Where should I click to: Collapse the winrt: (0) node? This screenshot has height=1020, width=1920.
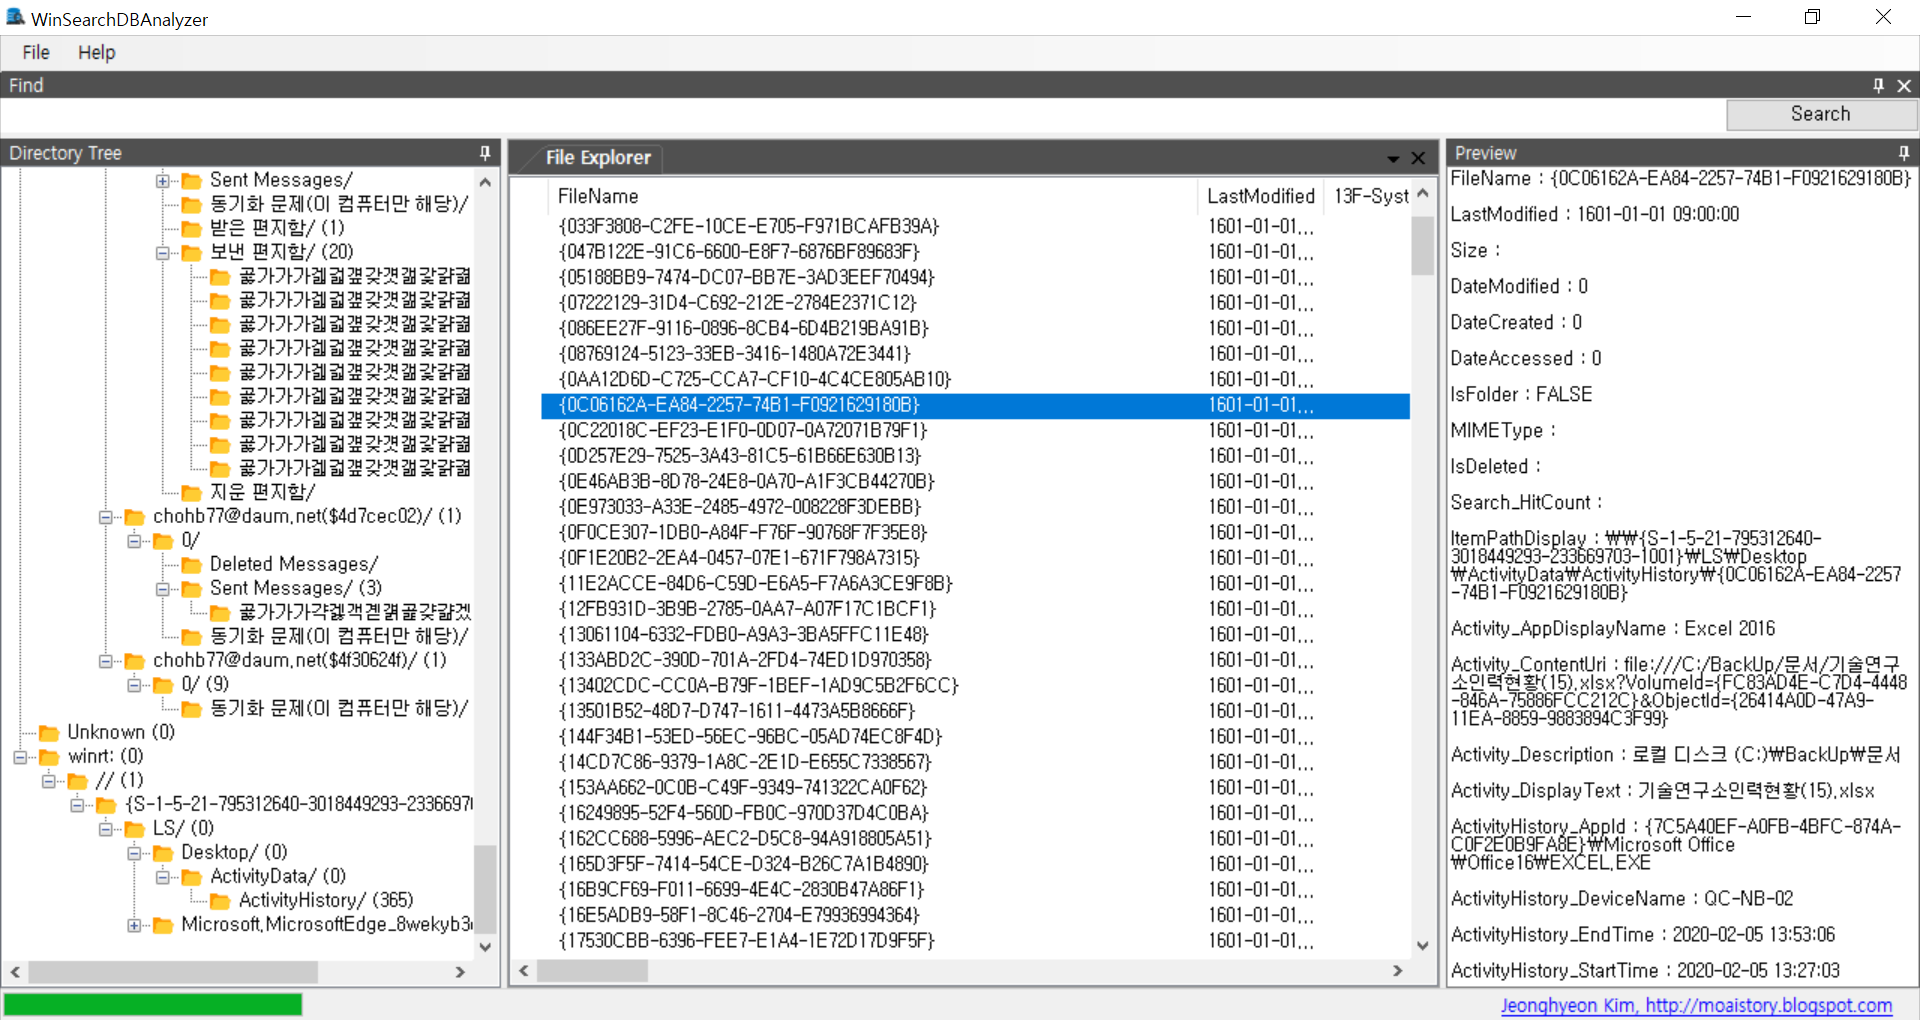[x=20, y=757]
